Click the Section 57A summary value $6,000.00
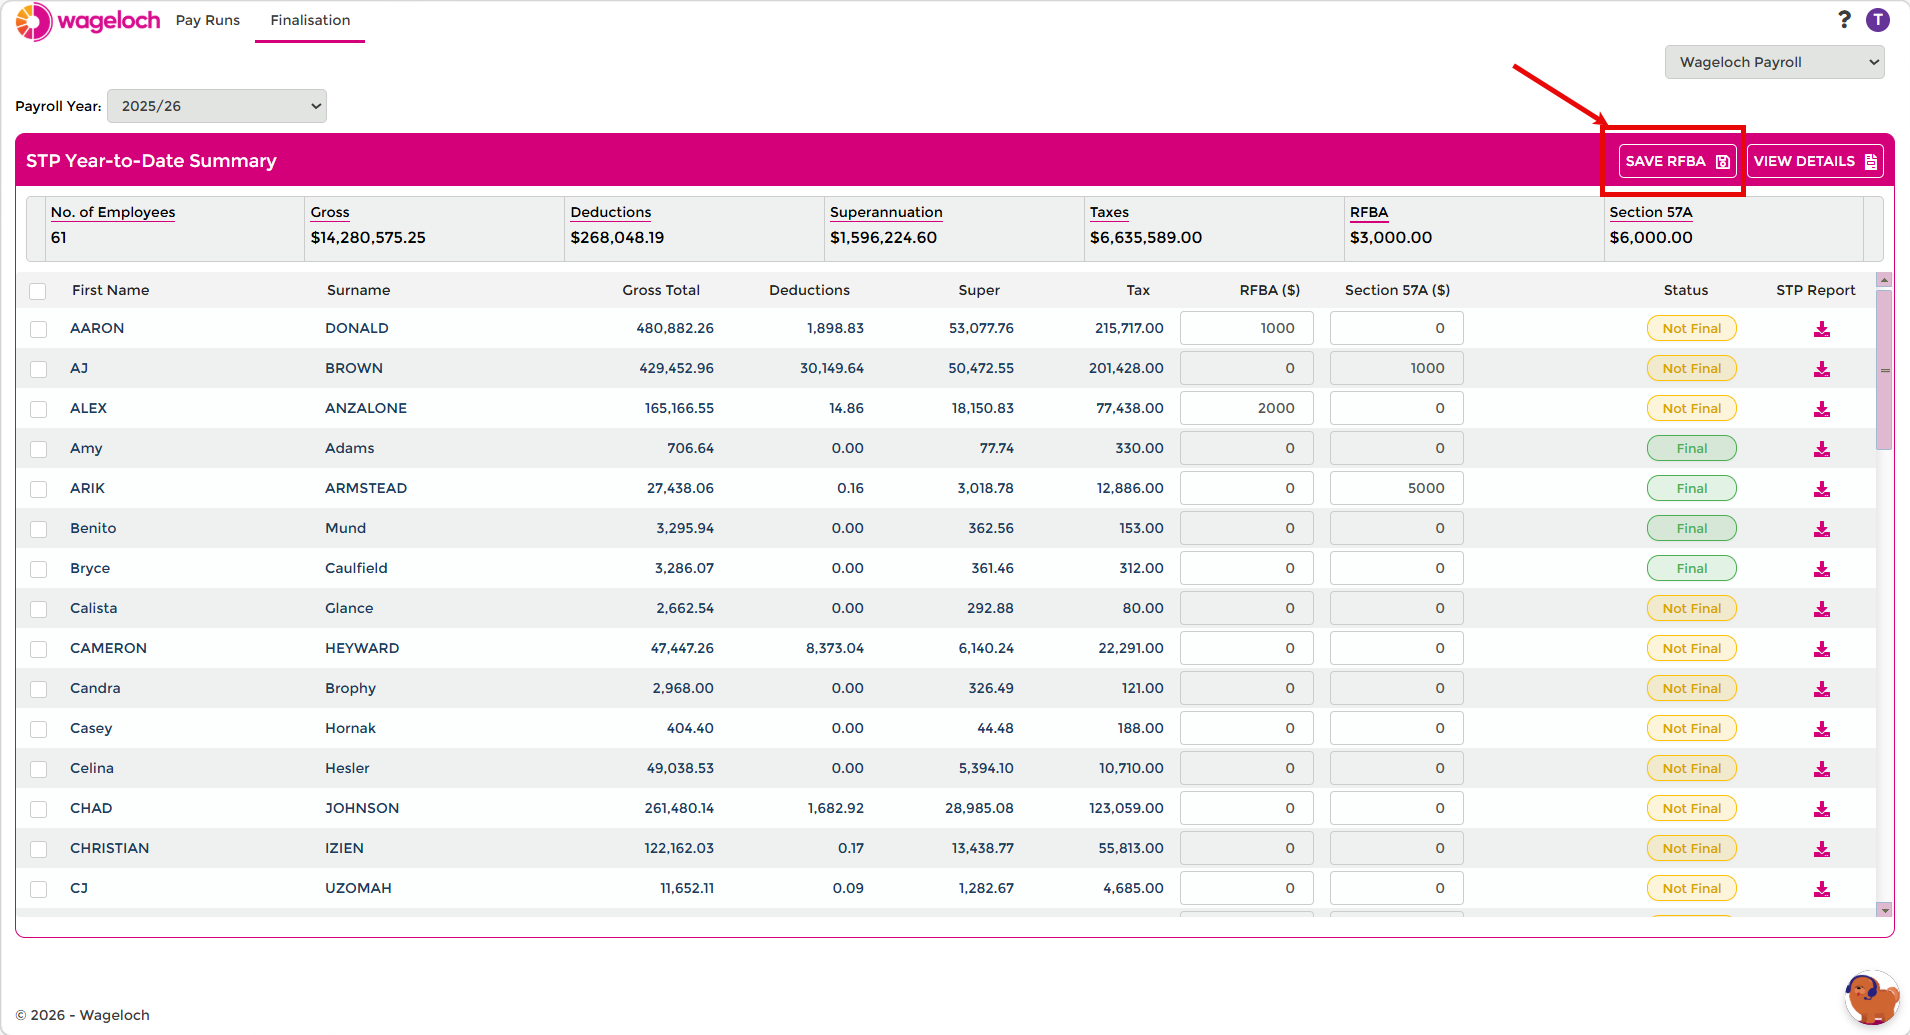 point(1651,238)
